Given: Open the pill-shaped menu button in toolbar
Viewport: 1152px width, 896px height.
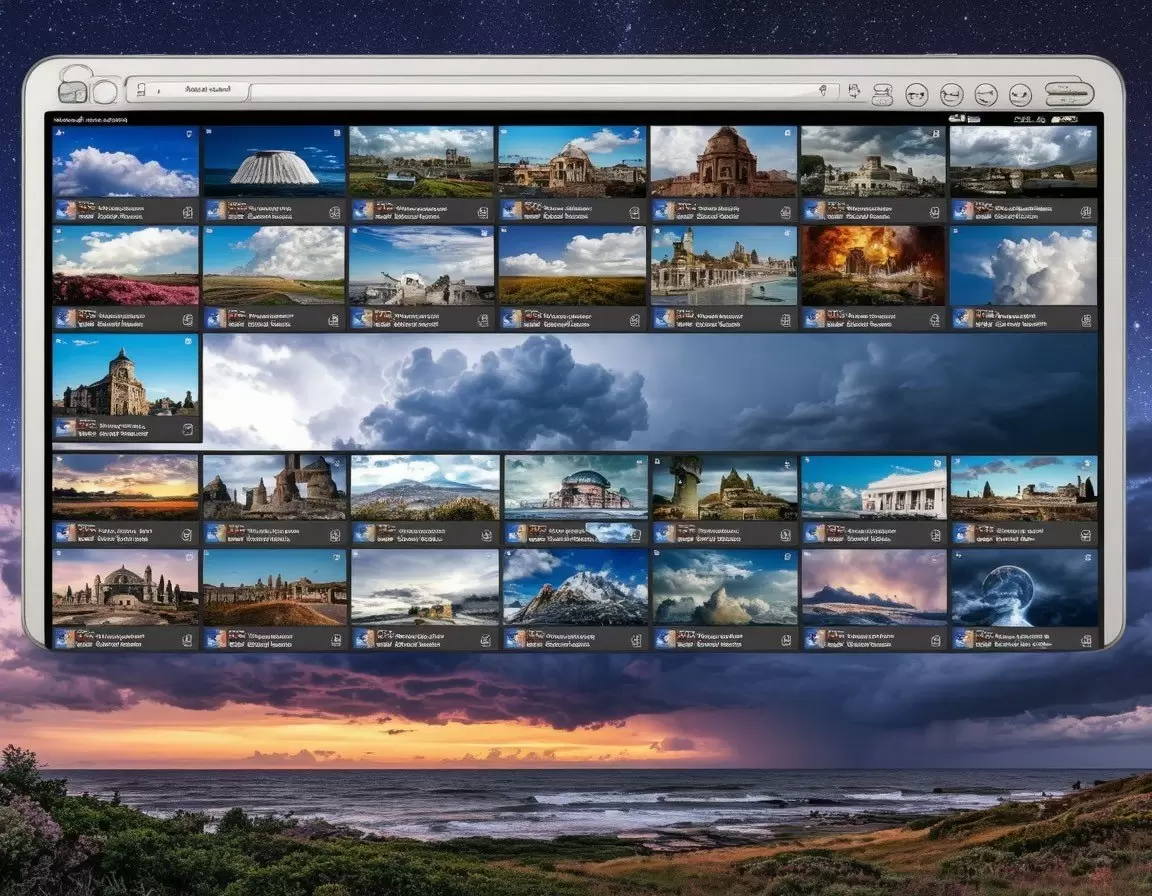Looking at the screenshot, I should [1069, 94].
